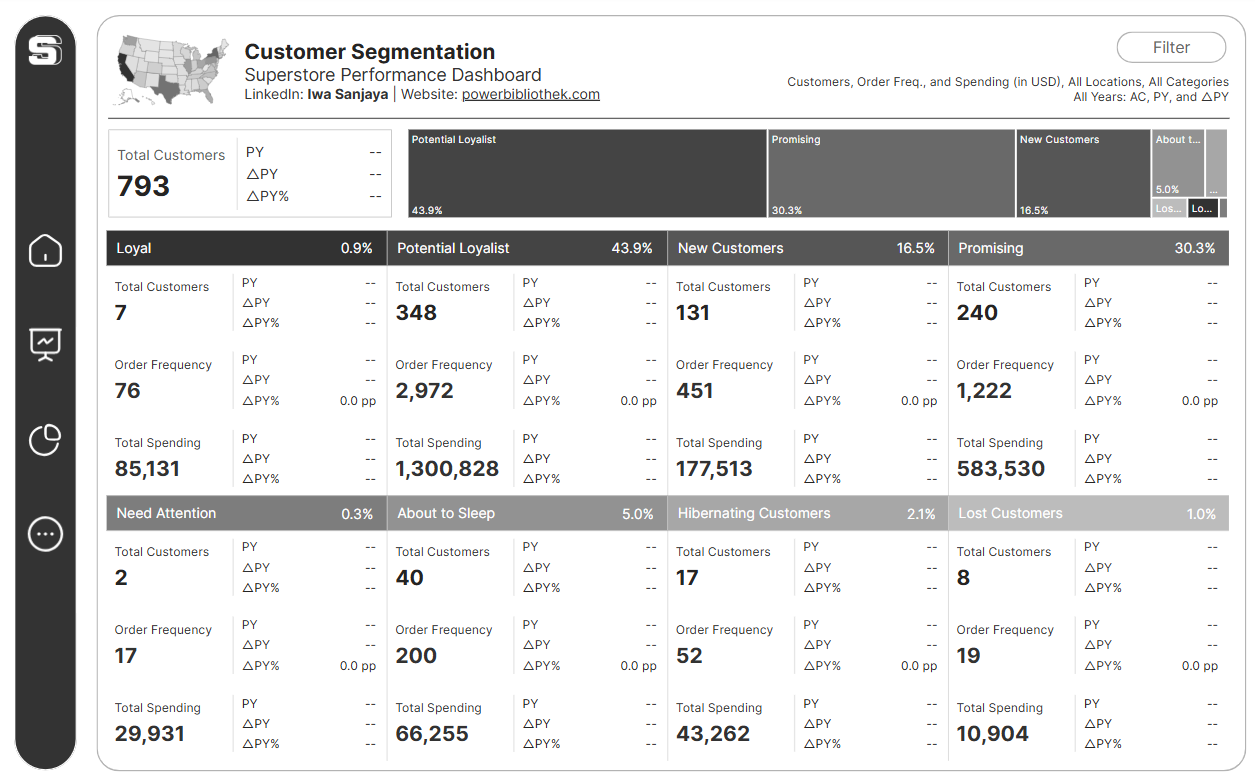Click the Lost Customers section header

(1089, 513)
